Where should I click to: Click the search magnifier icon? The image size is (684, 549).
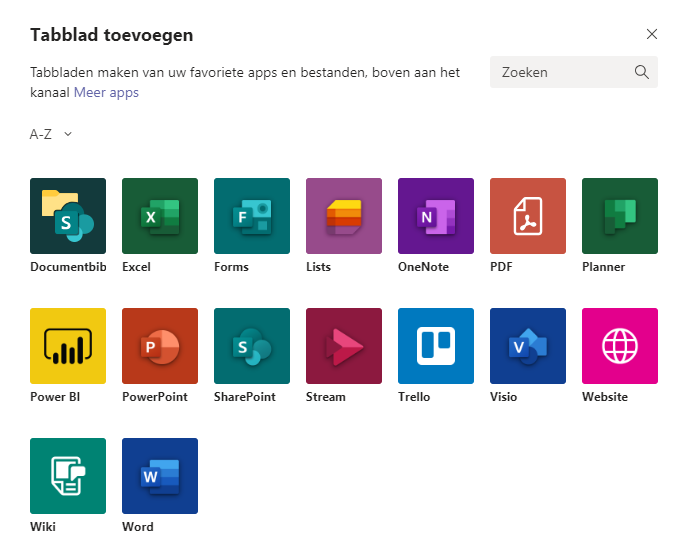642,72
